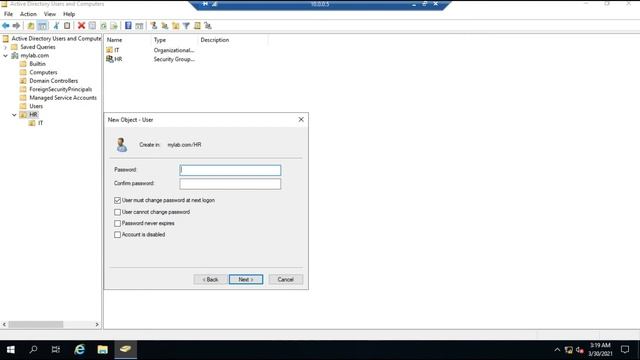Click the Add to group toolbar icon
This screenshot has width=640, height=360.
point(208,26)
